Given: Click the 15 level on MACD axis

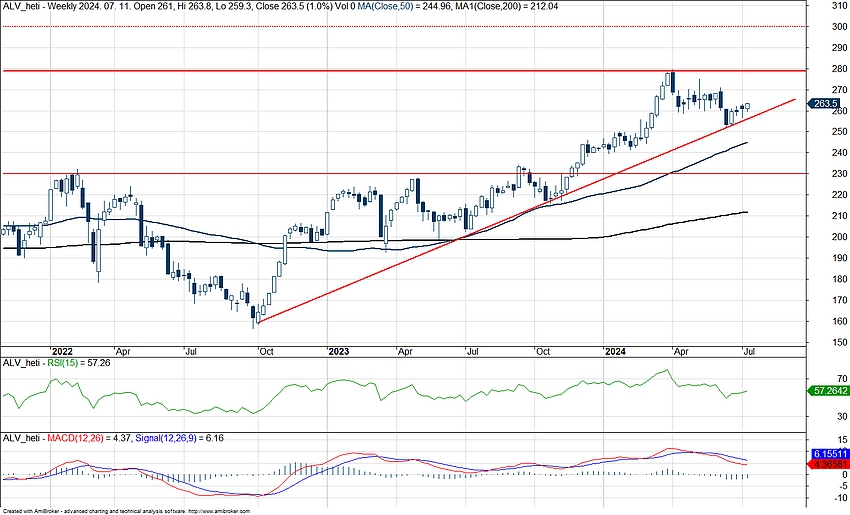Looking at the screenshot, I should 842,440.
